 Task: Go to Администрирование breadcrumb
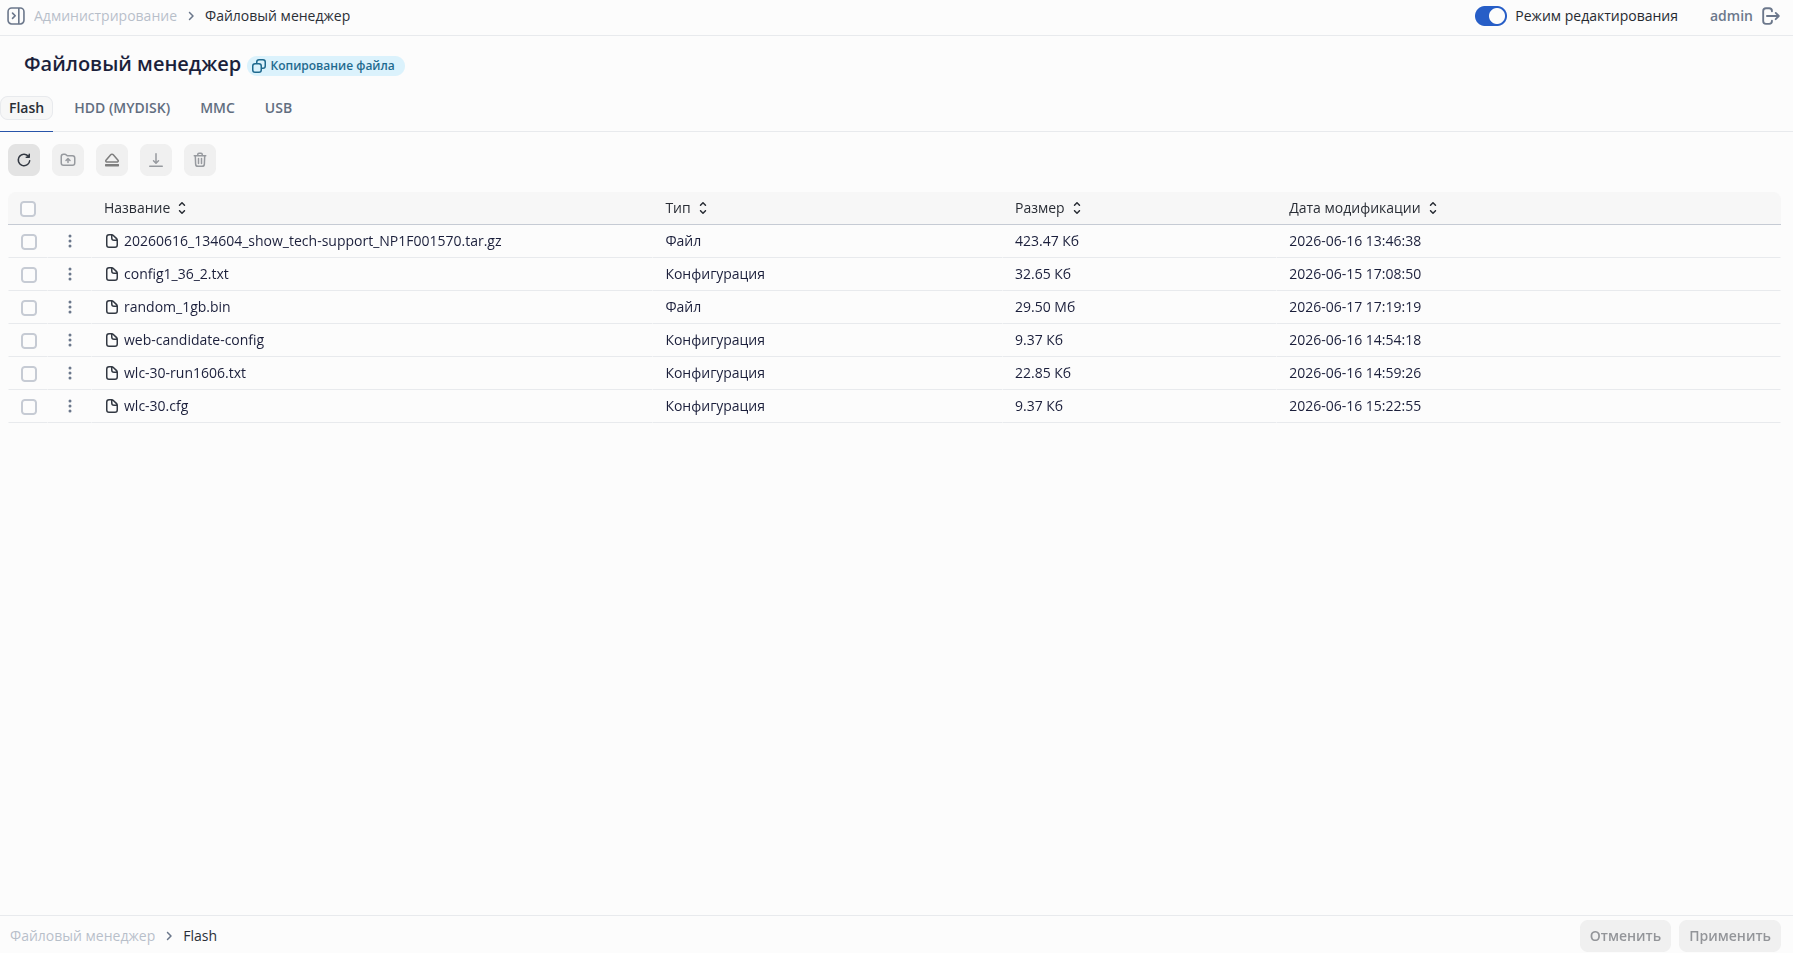[105, 16]
